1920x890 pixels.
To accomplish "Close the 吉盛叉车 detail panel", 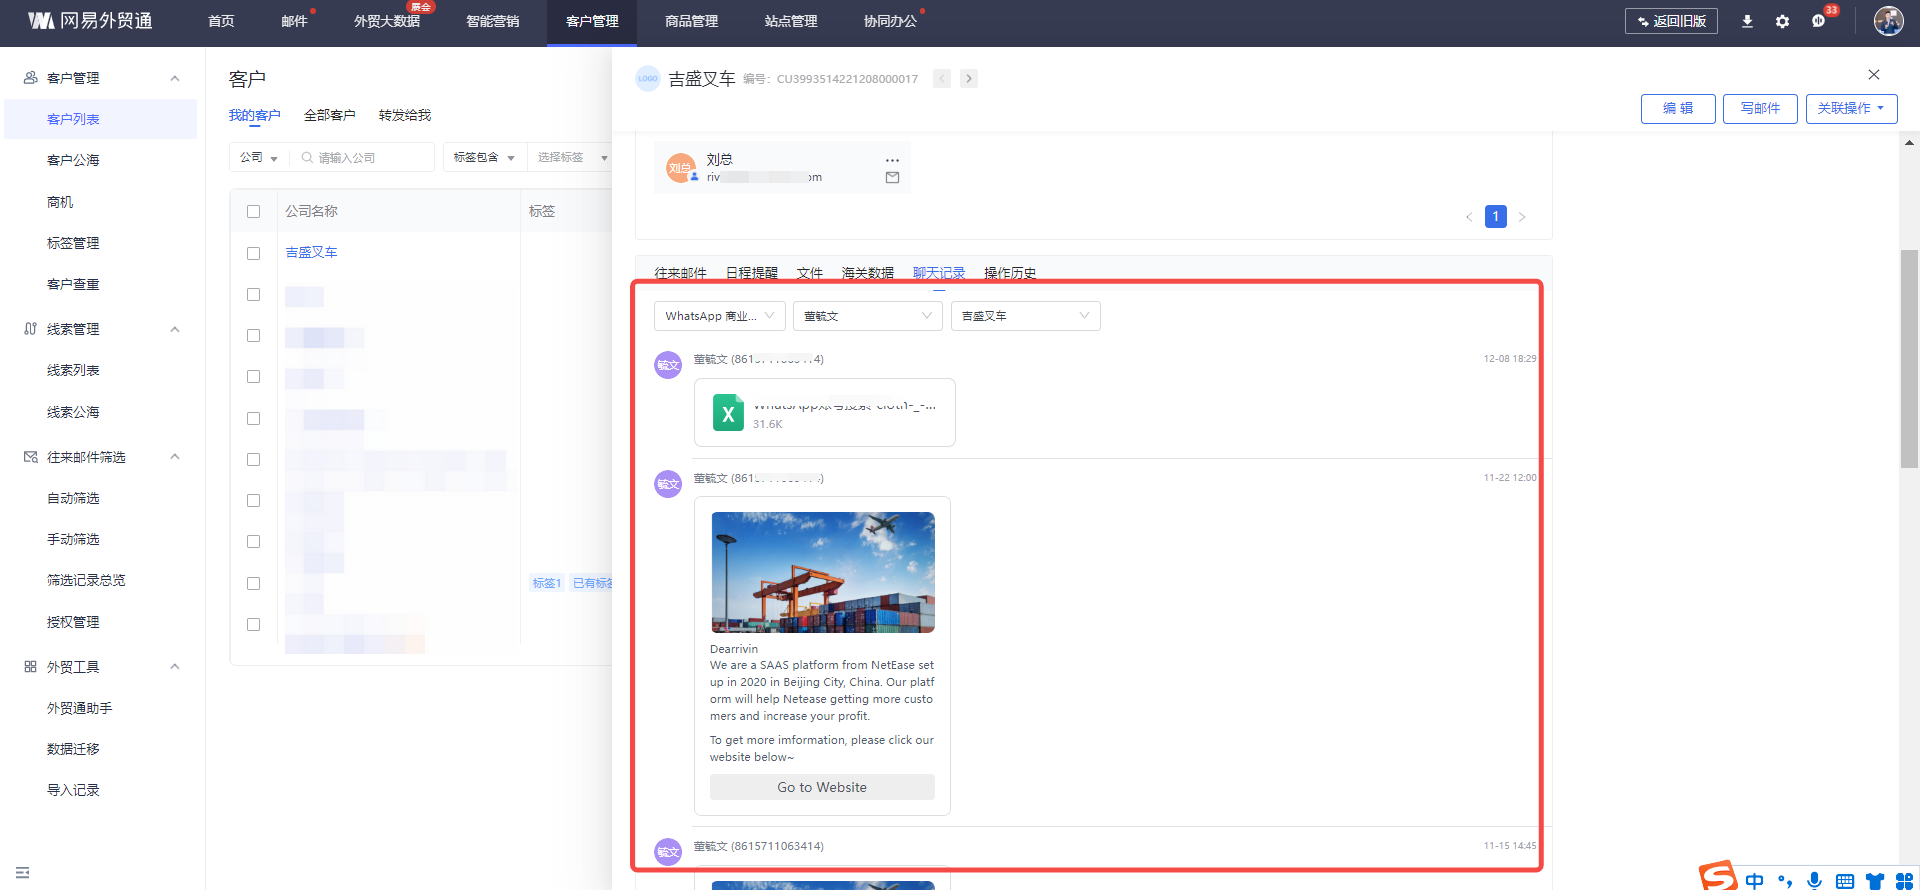I will [x=1874, y=75].
